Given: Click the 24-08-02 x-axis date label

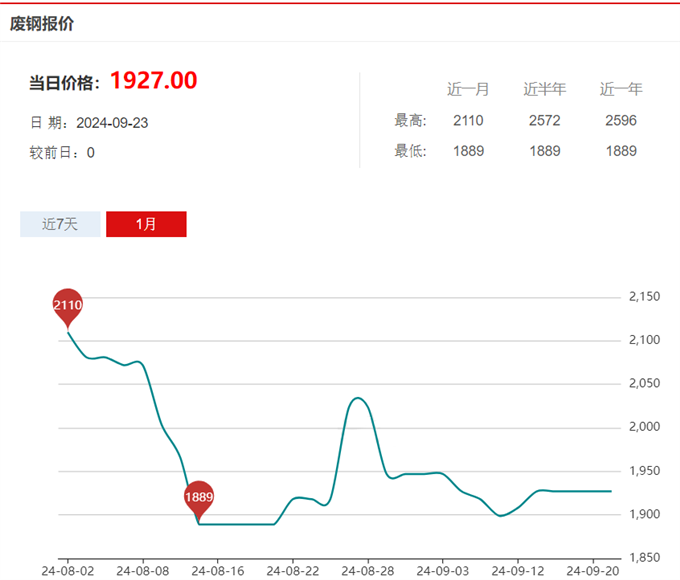Looking at the screenshot, I should (67, 571).
